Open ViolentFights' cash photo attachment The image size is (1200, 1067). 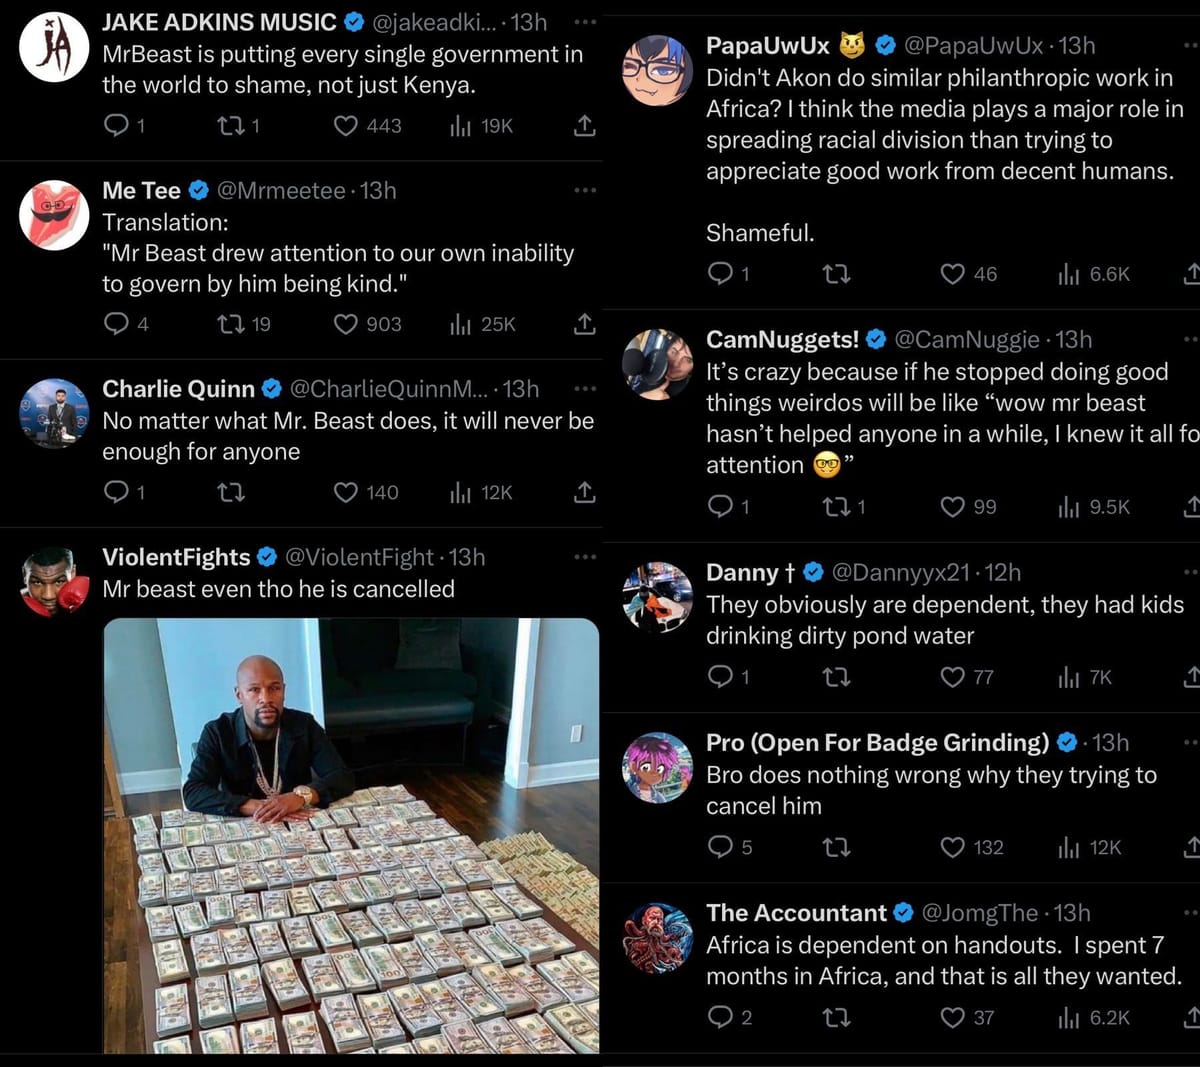point(351,835)
